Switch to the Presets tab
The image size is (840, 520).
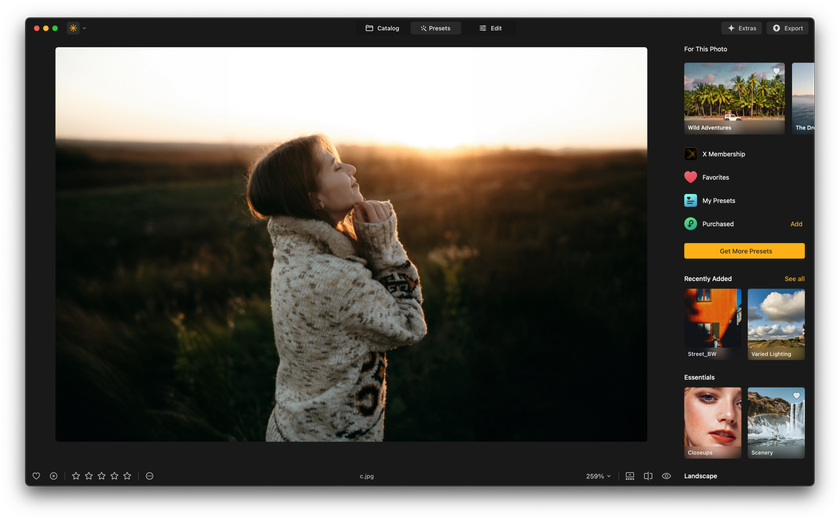coord(436,28)
